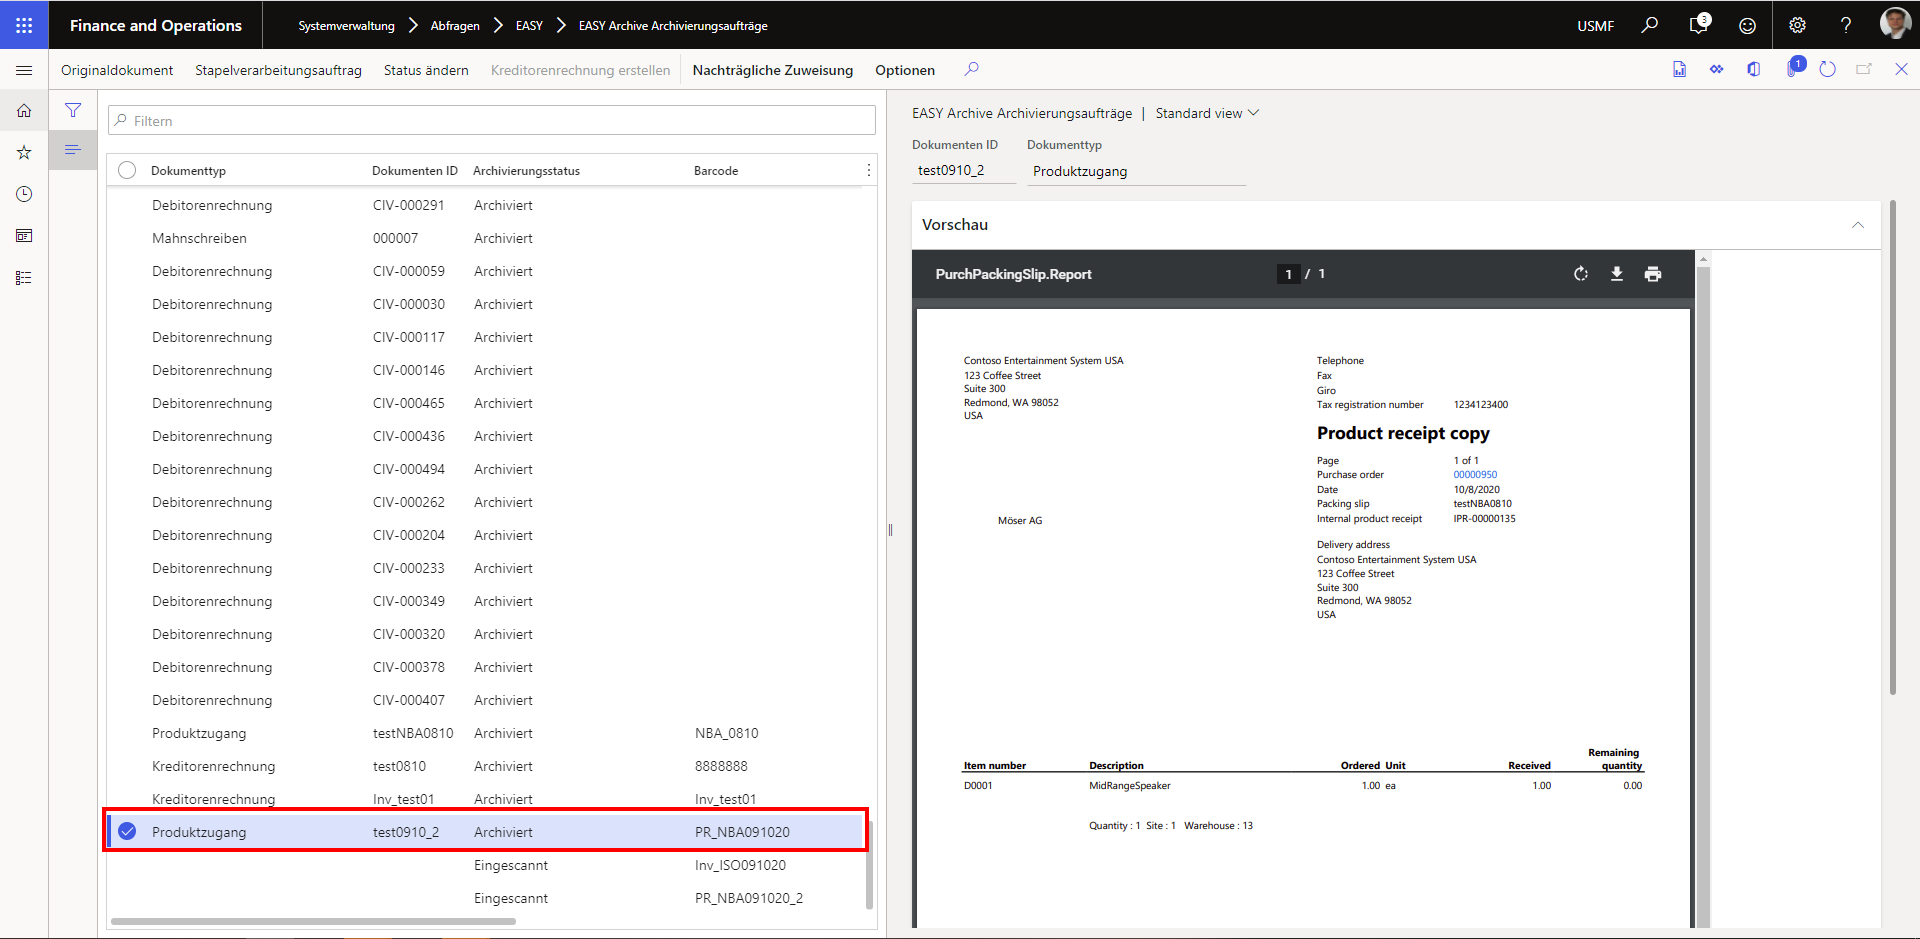Open the help question mark

point(1846,25)
